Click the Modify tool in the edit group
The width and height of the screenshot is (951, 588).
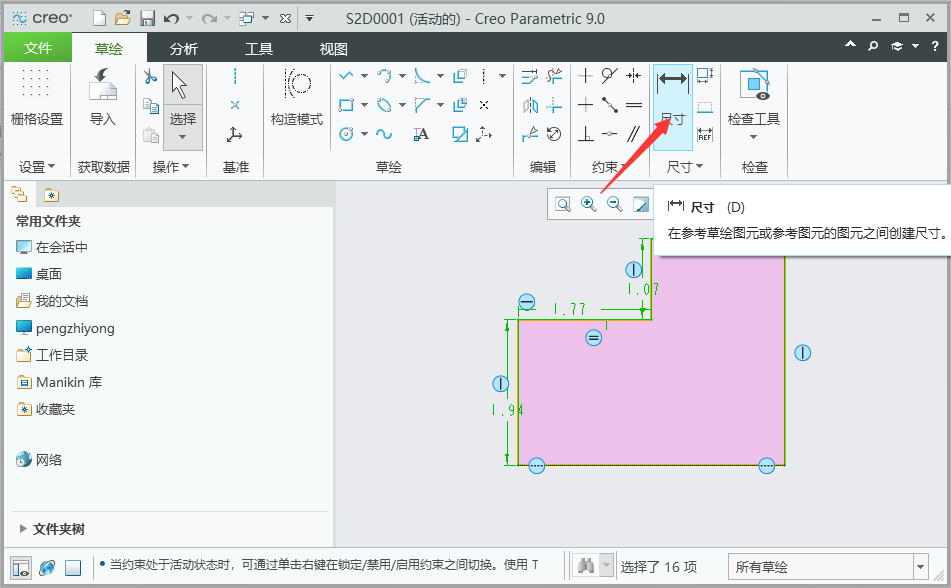529,76
